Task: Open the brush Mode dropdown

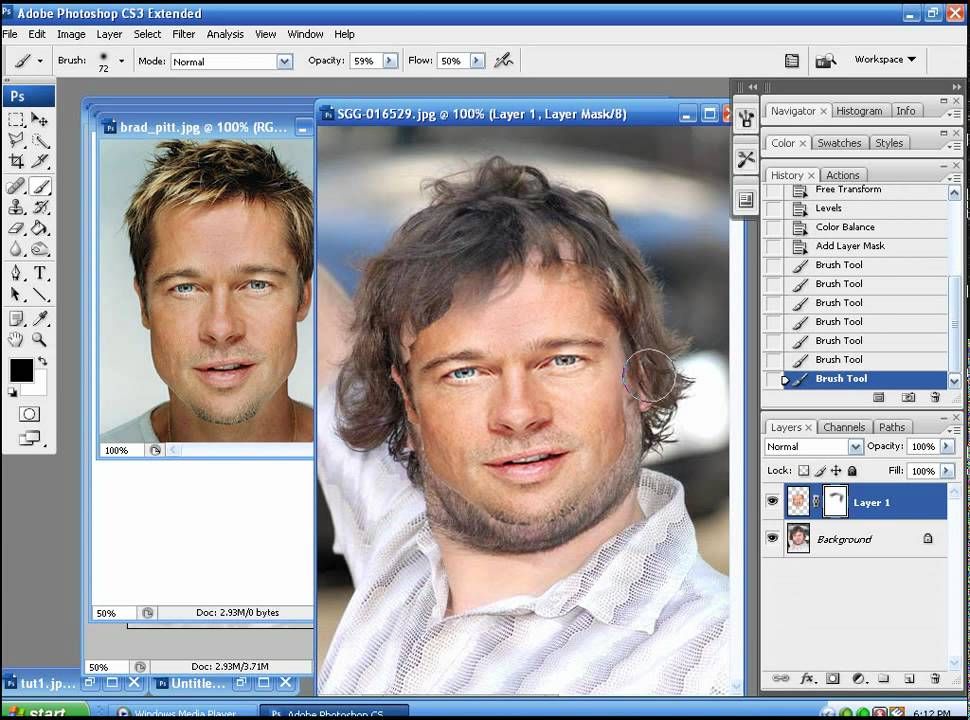Action: [x=284, y=61]
